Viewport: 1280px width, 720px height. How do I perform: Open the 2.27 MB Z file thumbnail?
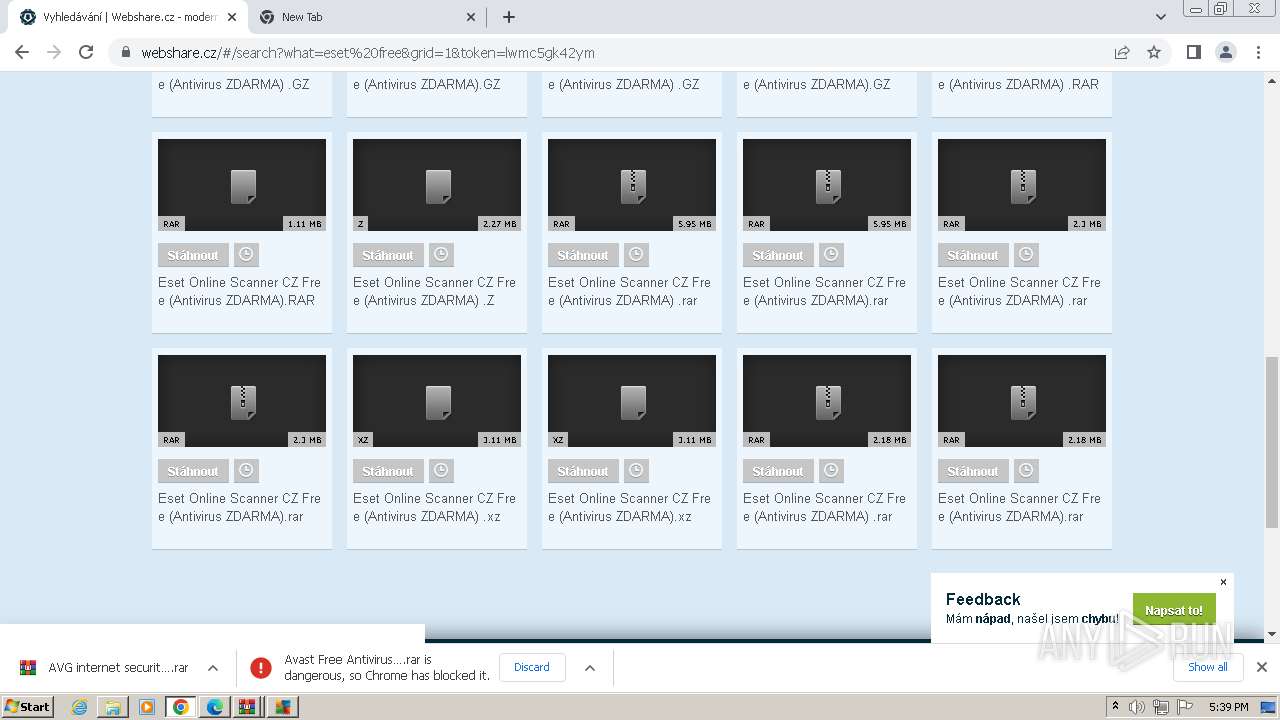[x=437, y=185]
